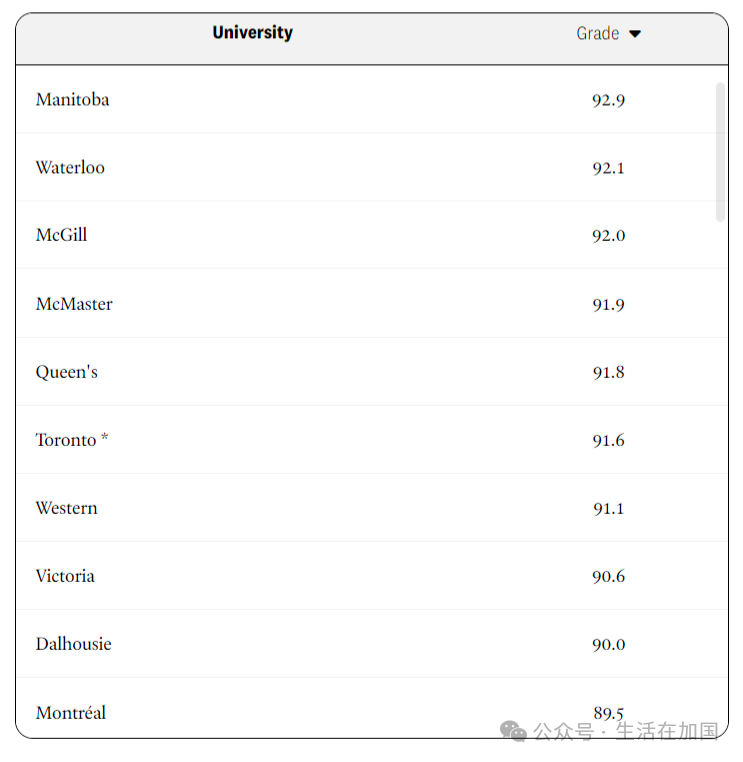The image size is (743, 762).
Task: Choose Victoria row name
Action: coord(65,576)
